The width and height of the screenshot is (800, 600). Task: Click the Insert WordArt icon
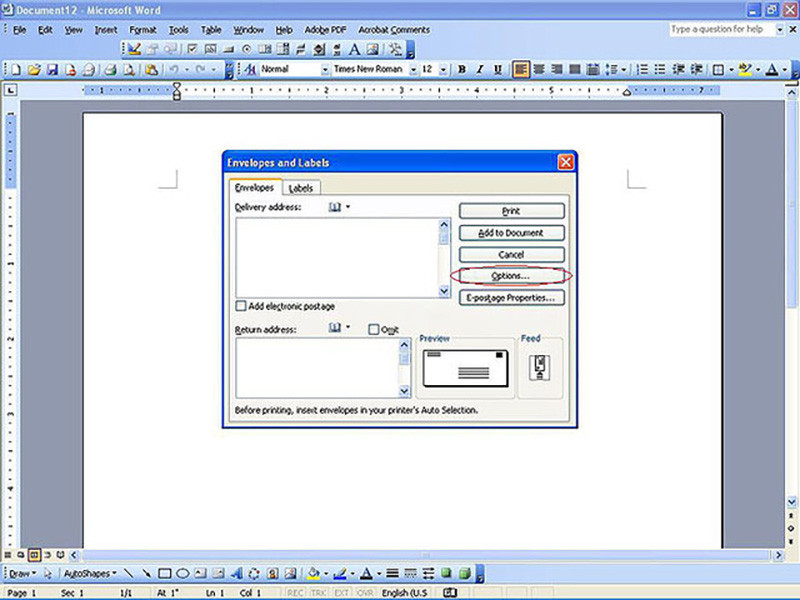tap(236, 573)
